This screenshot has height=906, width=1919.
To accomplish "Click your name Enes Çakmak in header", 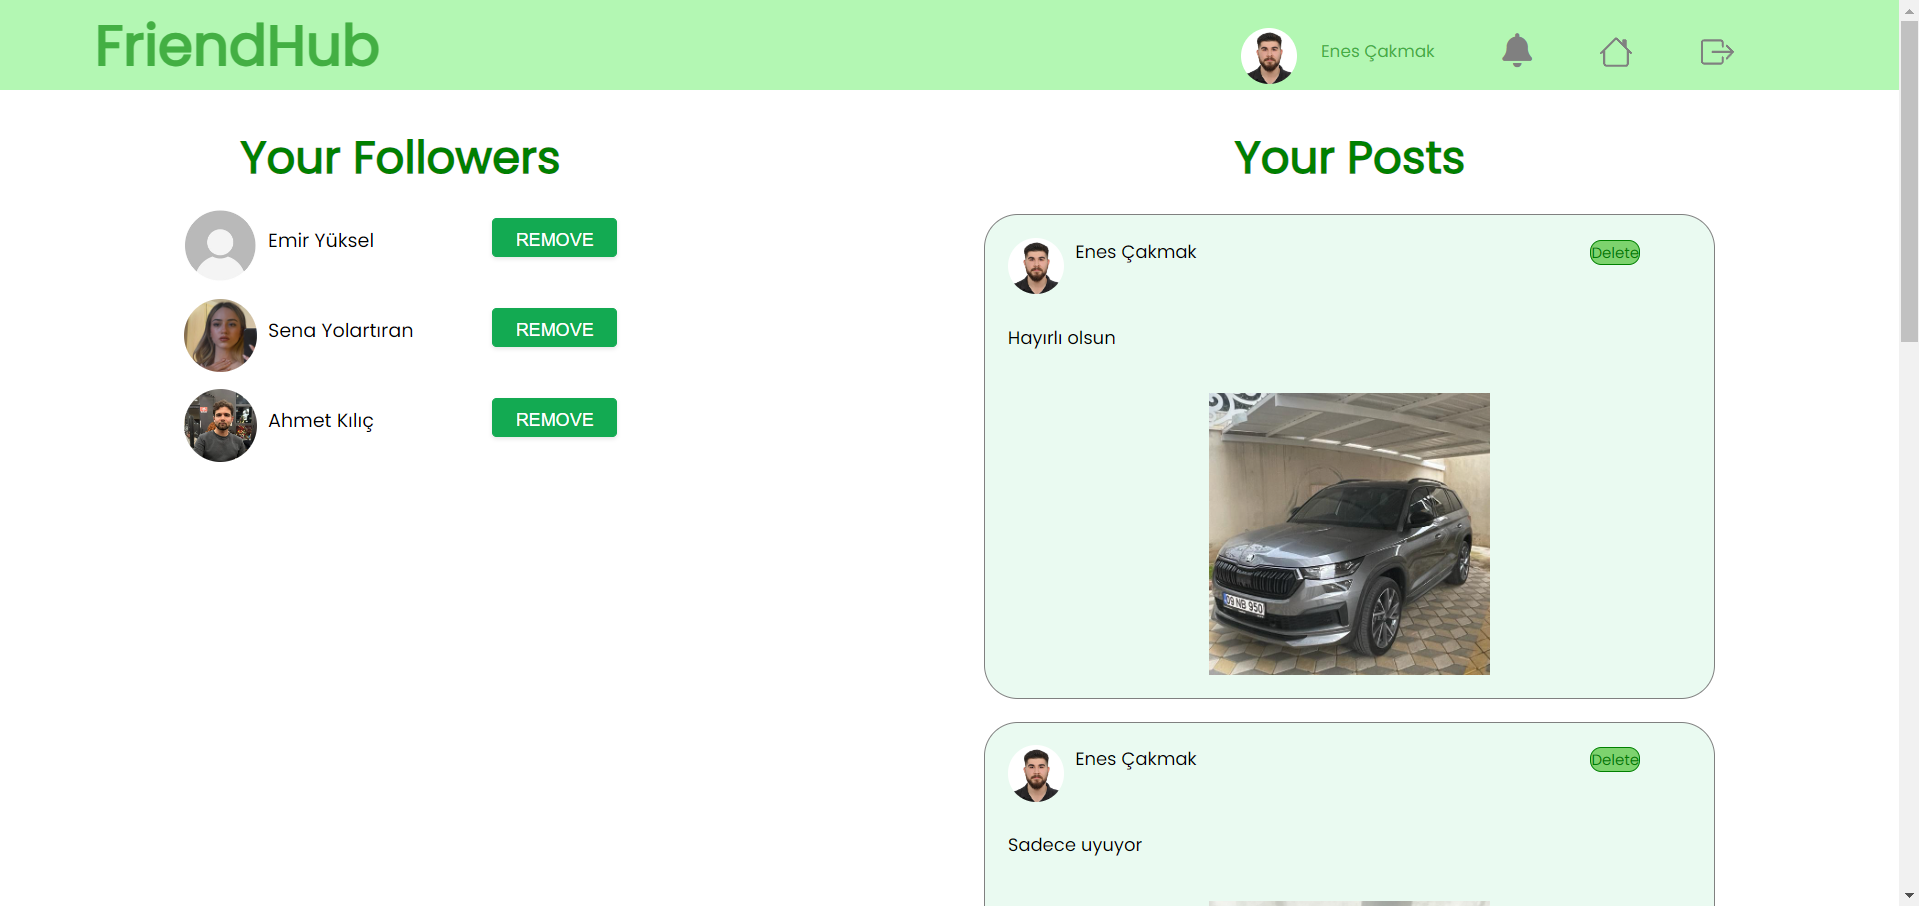I will 1377,51.
